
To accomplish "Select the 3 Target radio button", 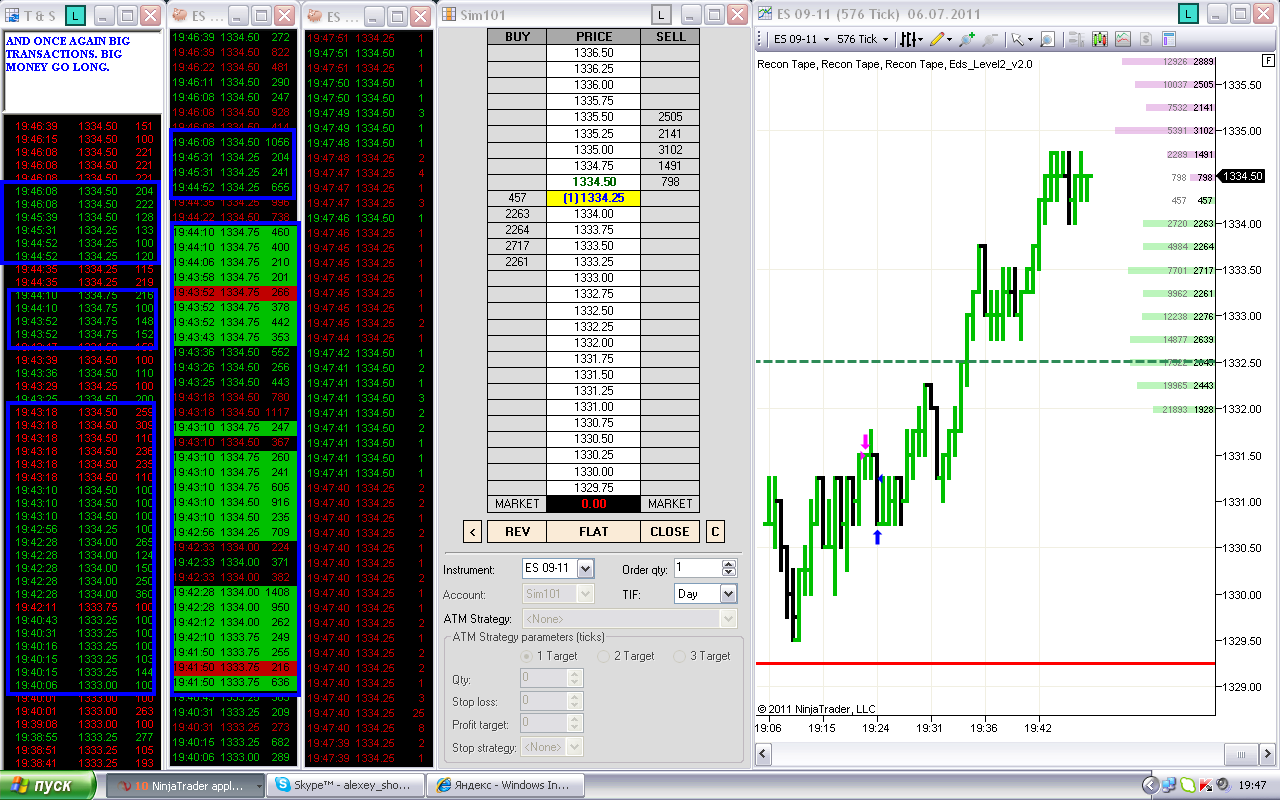I will (681, 656).
